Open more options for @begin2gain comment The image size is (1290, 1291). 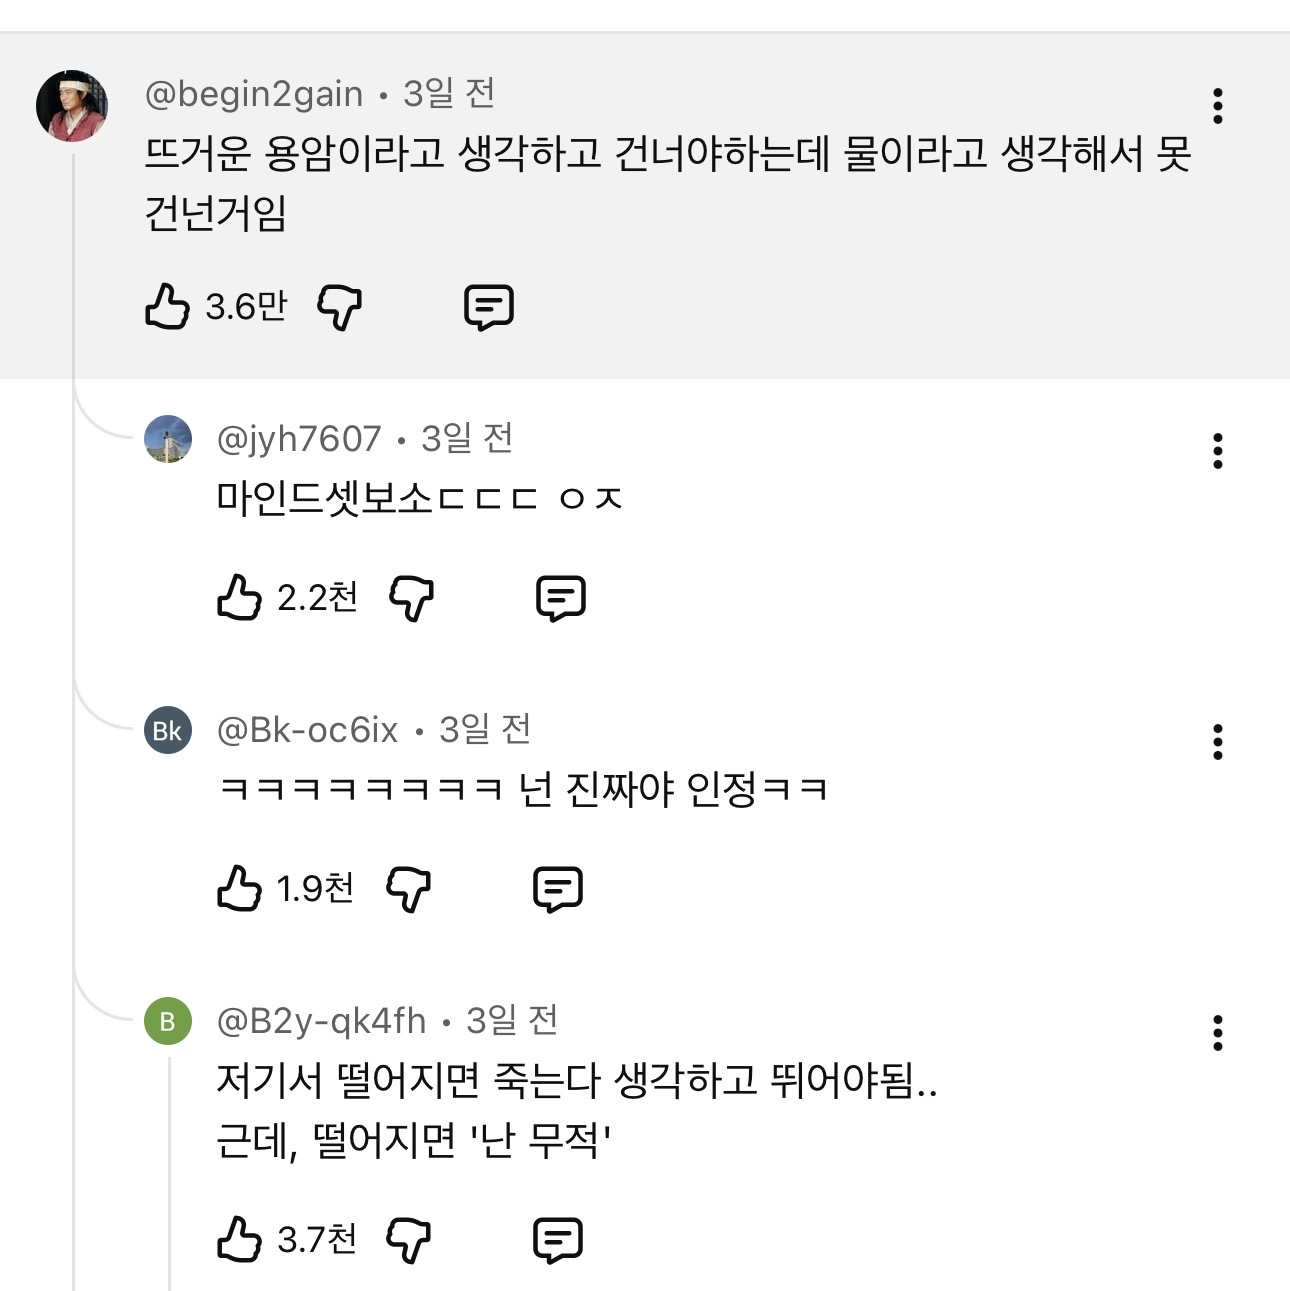[1217, 106]
